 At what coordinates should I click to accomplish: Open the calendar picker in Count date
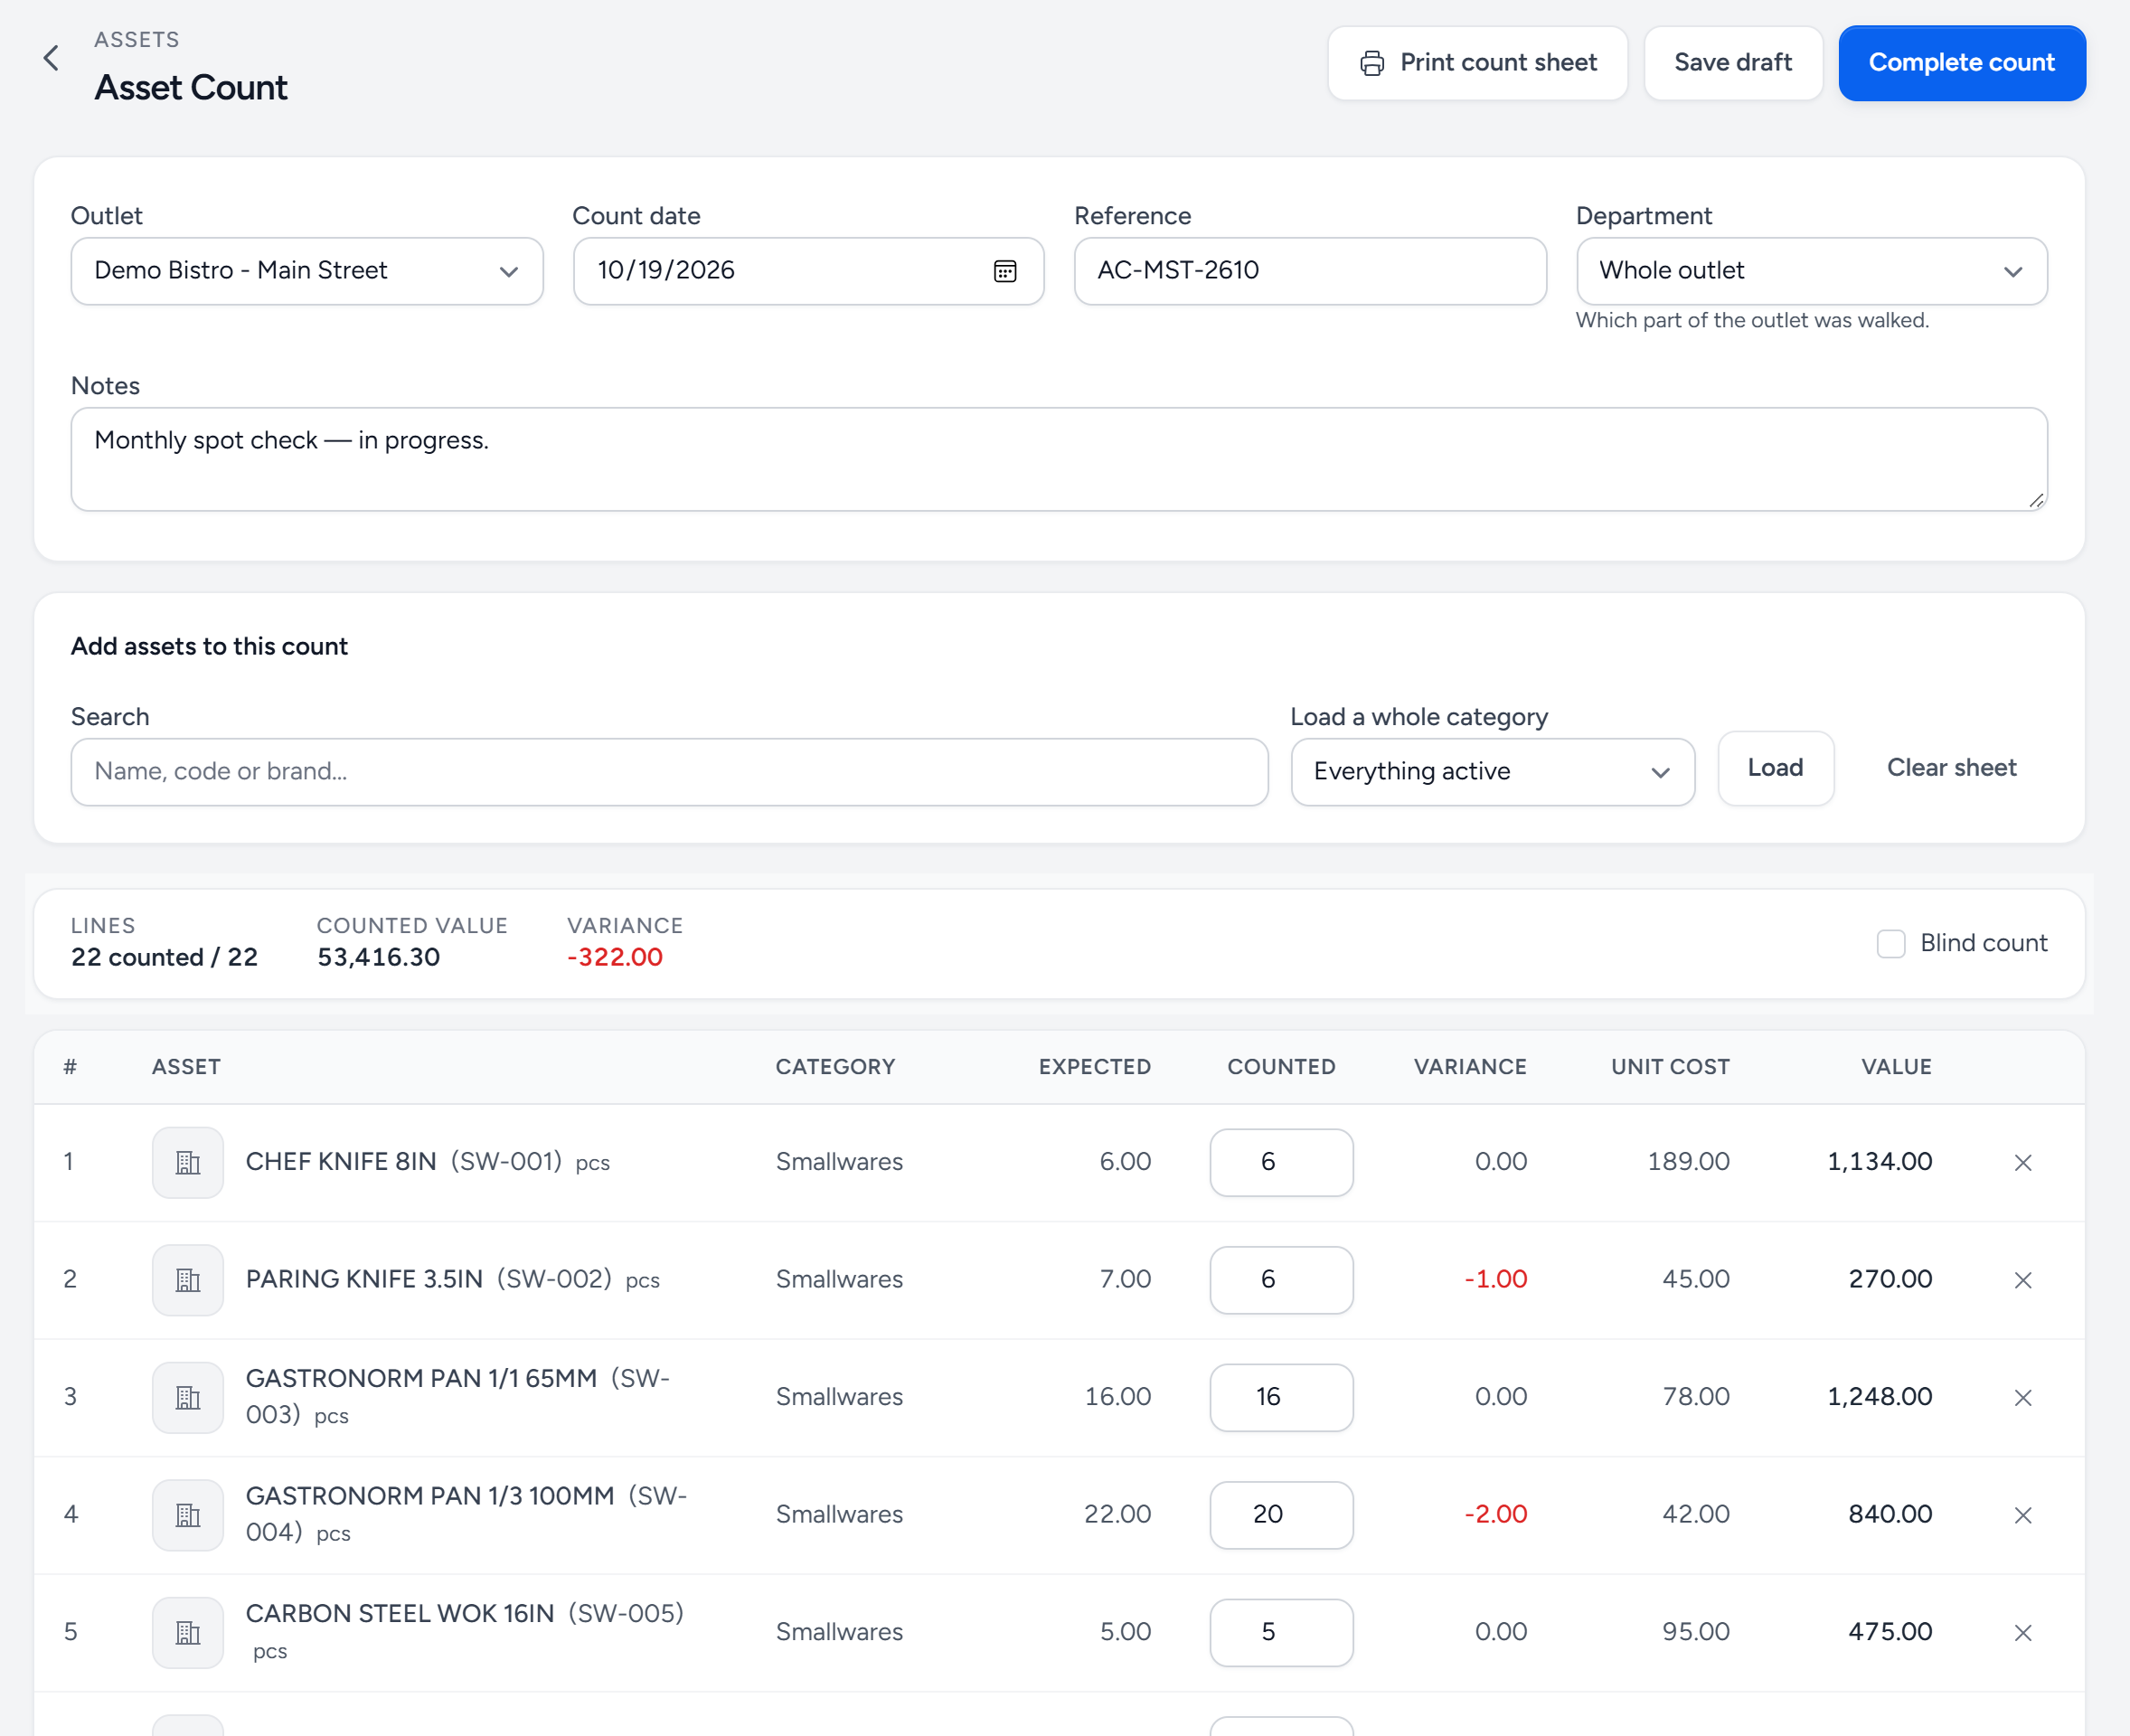coord(1005,271)
